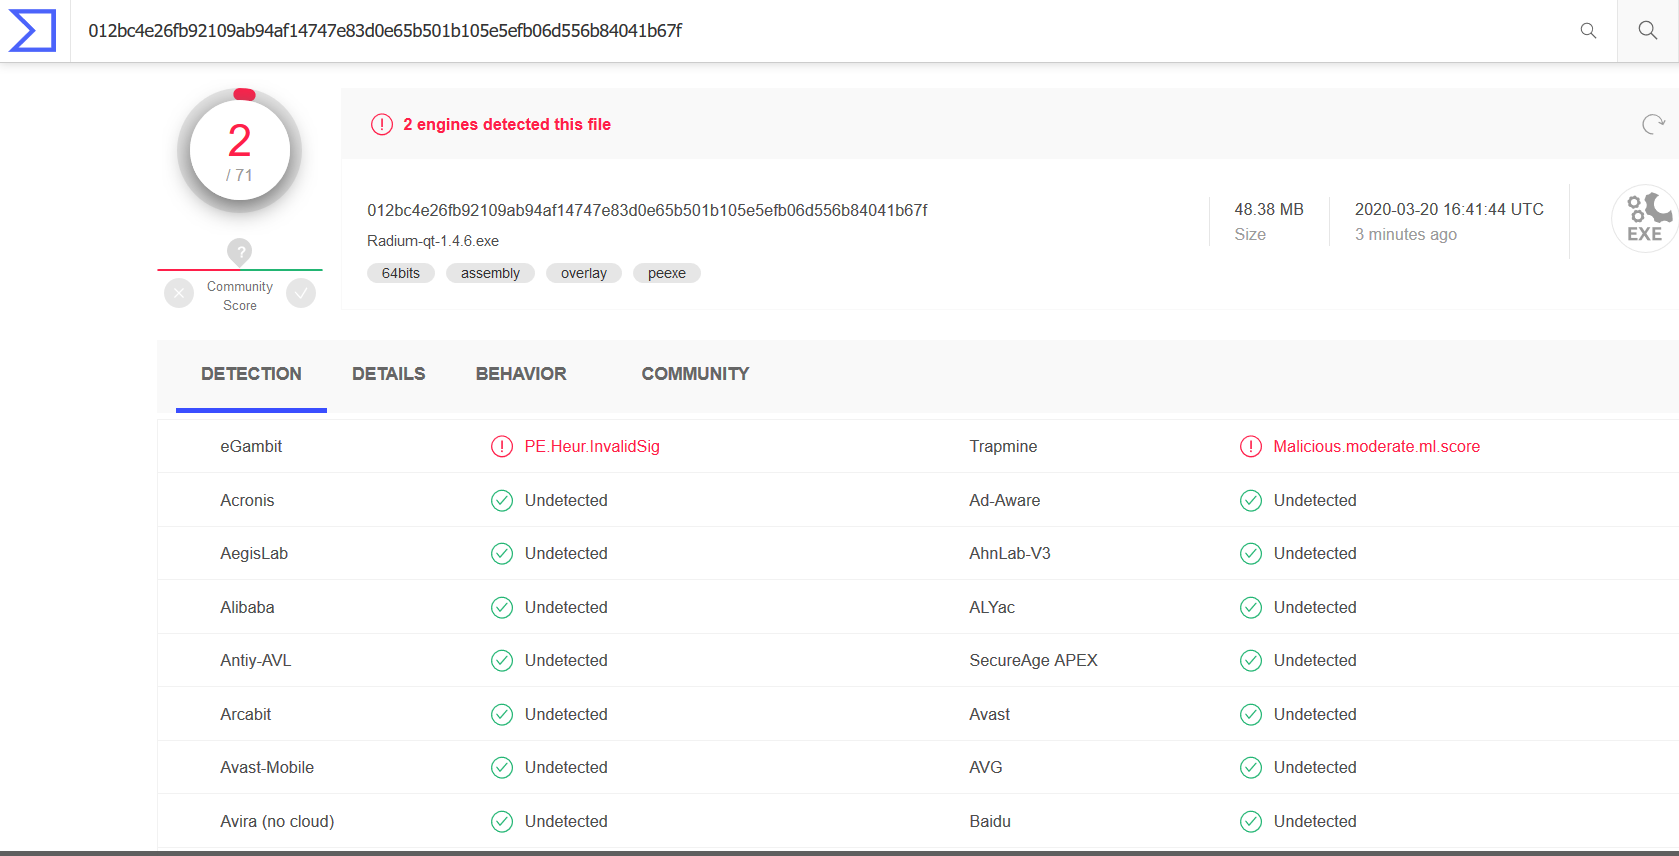This screenshot has width=1679, height=856.
Task: Click the 2 / 71 detection score gauge
Action: pyautogui.click(x=239, y=151)
